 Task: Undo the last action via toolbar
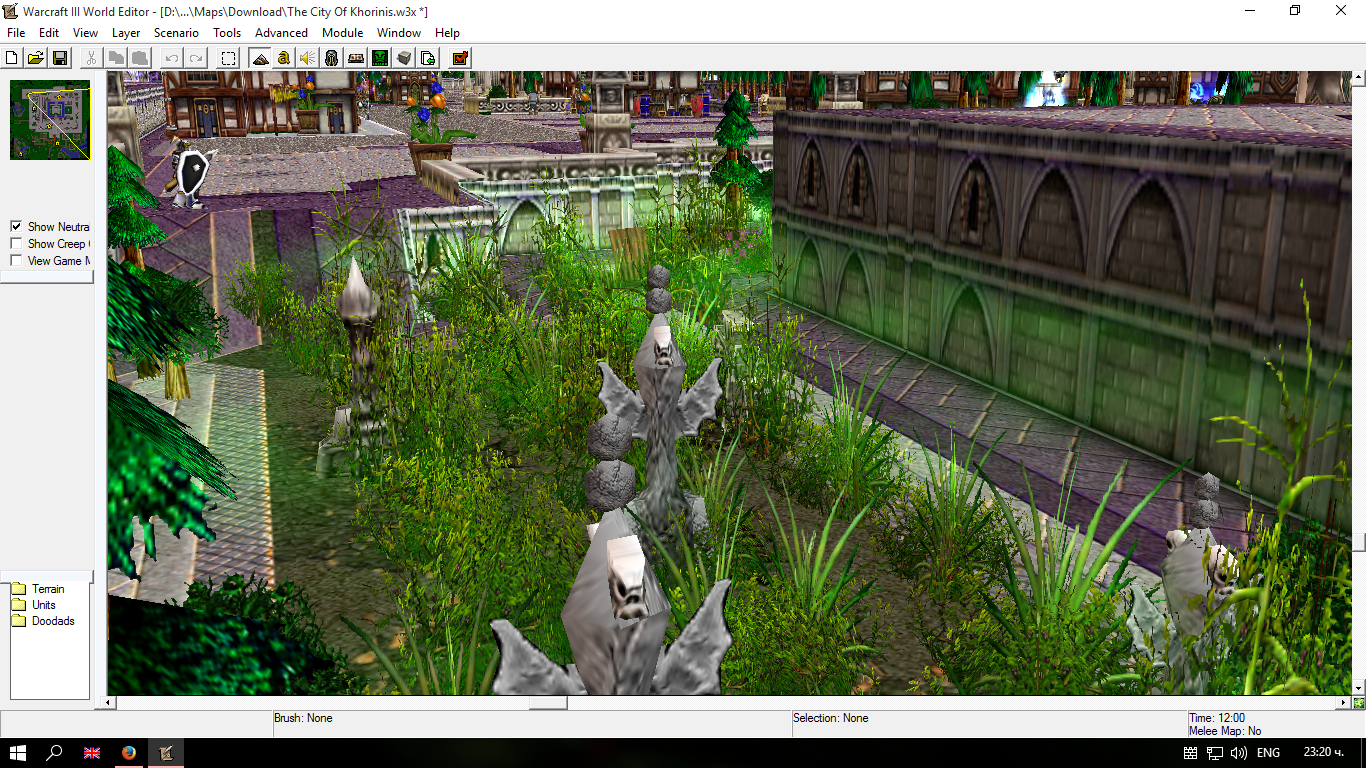coord(172,58)
